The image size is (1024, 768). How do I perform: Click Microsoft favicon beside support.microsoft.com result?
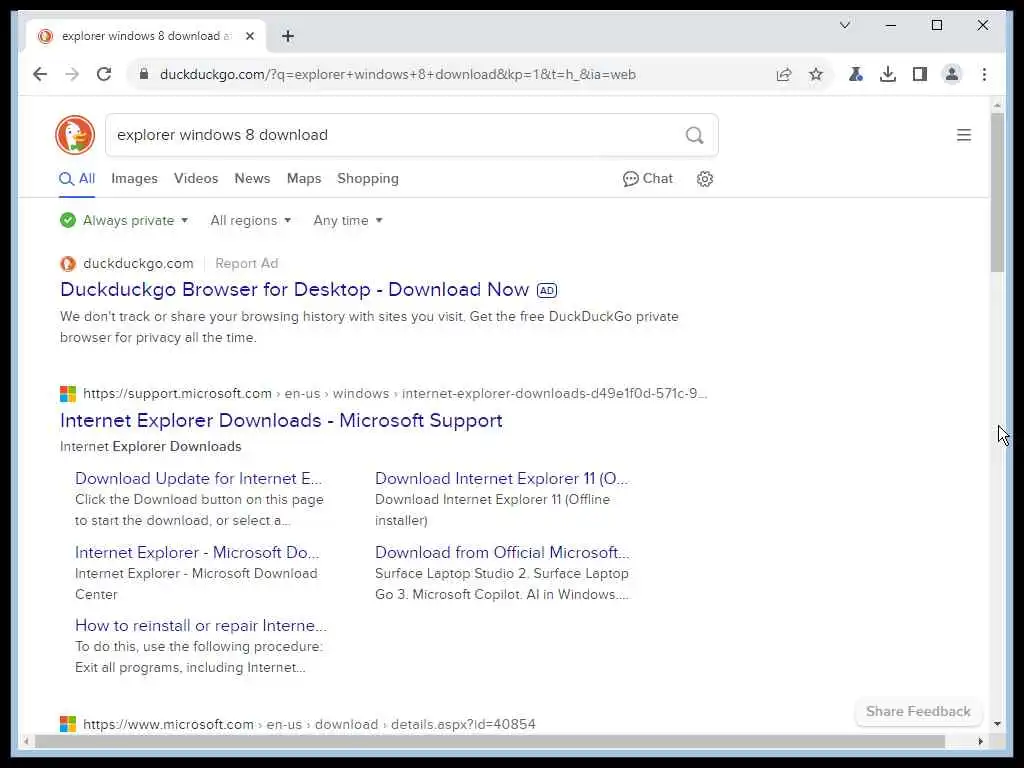coord(68,394)
